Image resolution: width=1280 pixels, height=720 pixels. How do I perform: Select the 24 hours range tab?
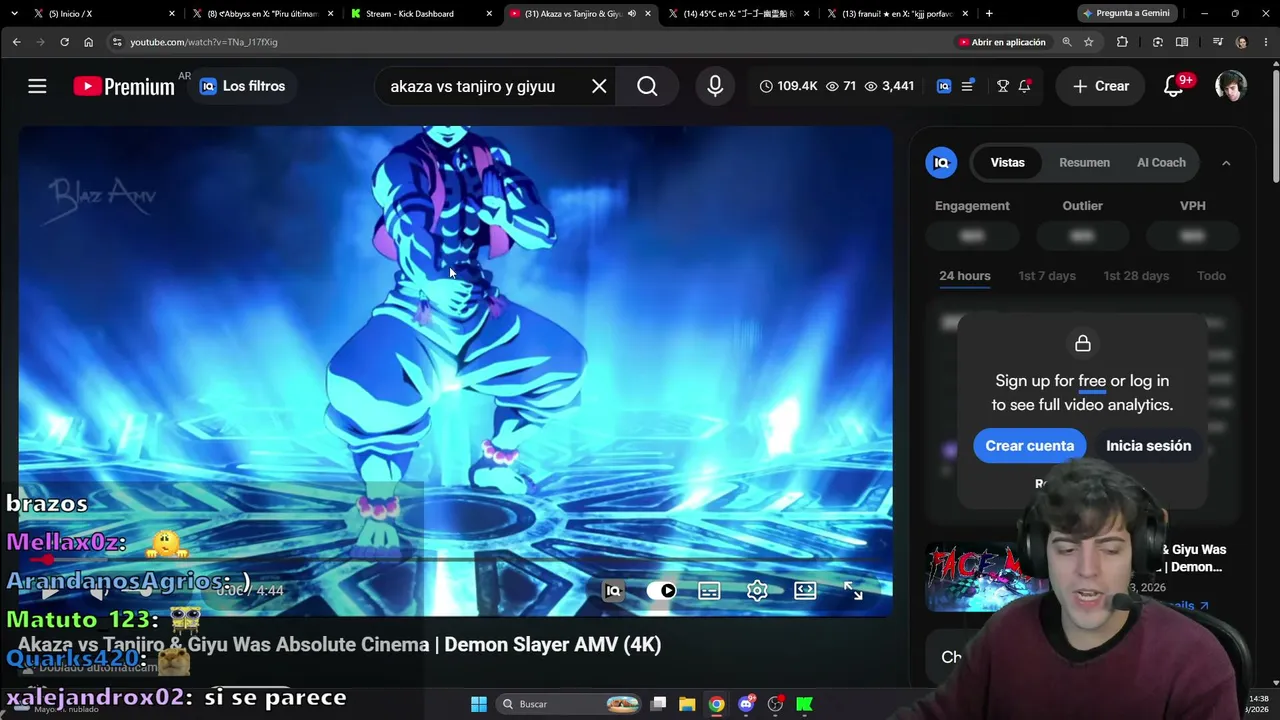[965, 276]
